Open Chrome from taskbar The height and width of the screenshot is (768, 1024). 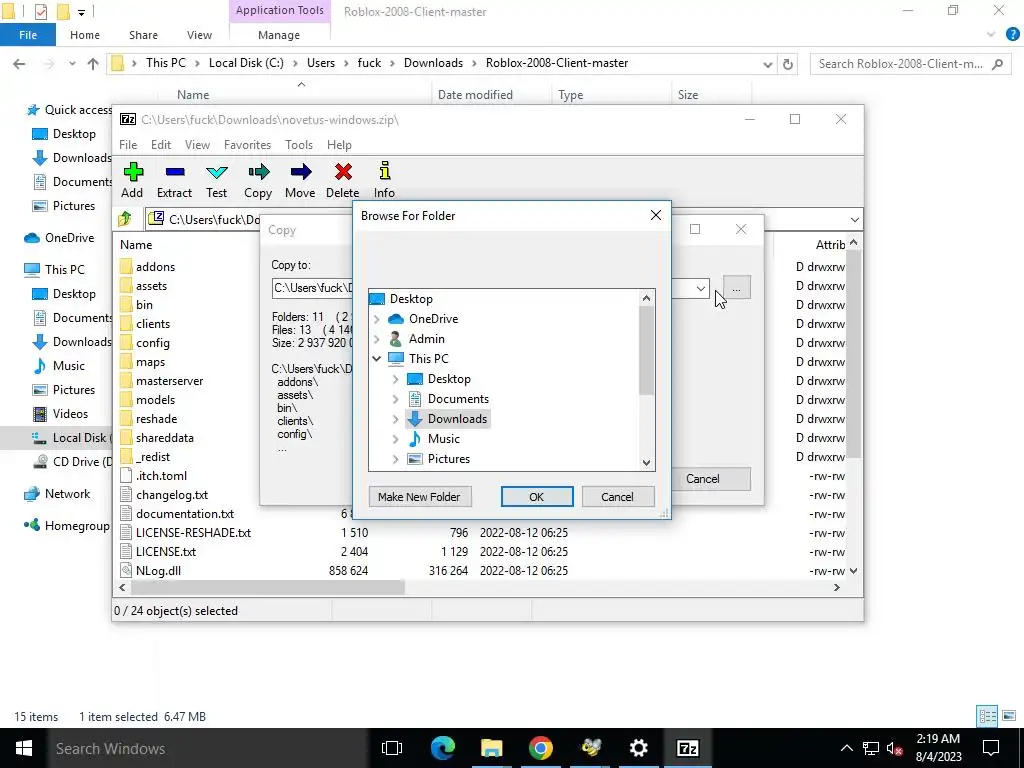coord(541,748)
